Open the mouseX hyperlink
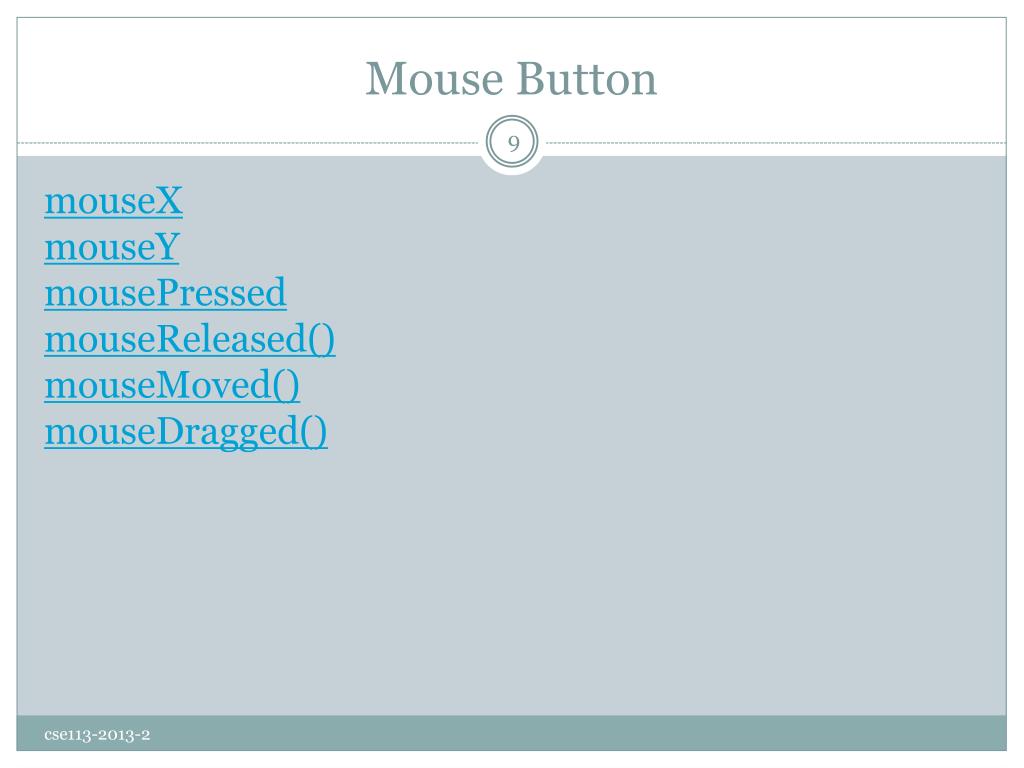The height and width of the screenshot is (768, 1024). click(113, 200)
